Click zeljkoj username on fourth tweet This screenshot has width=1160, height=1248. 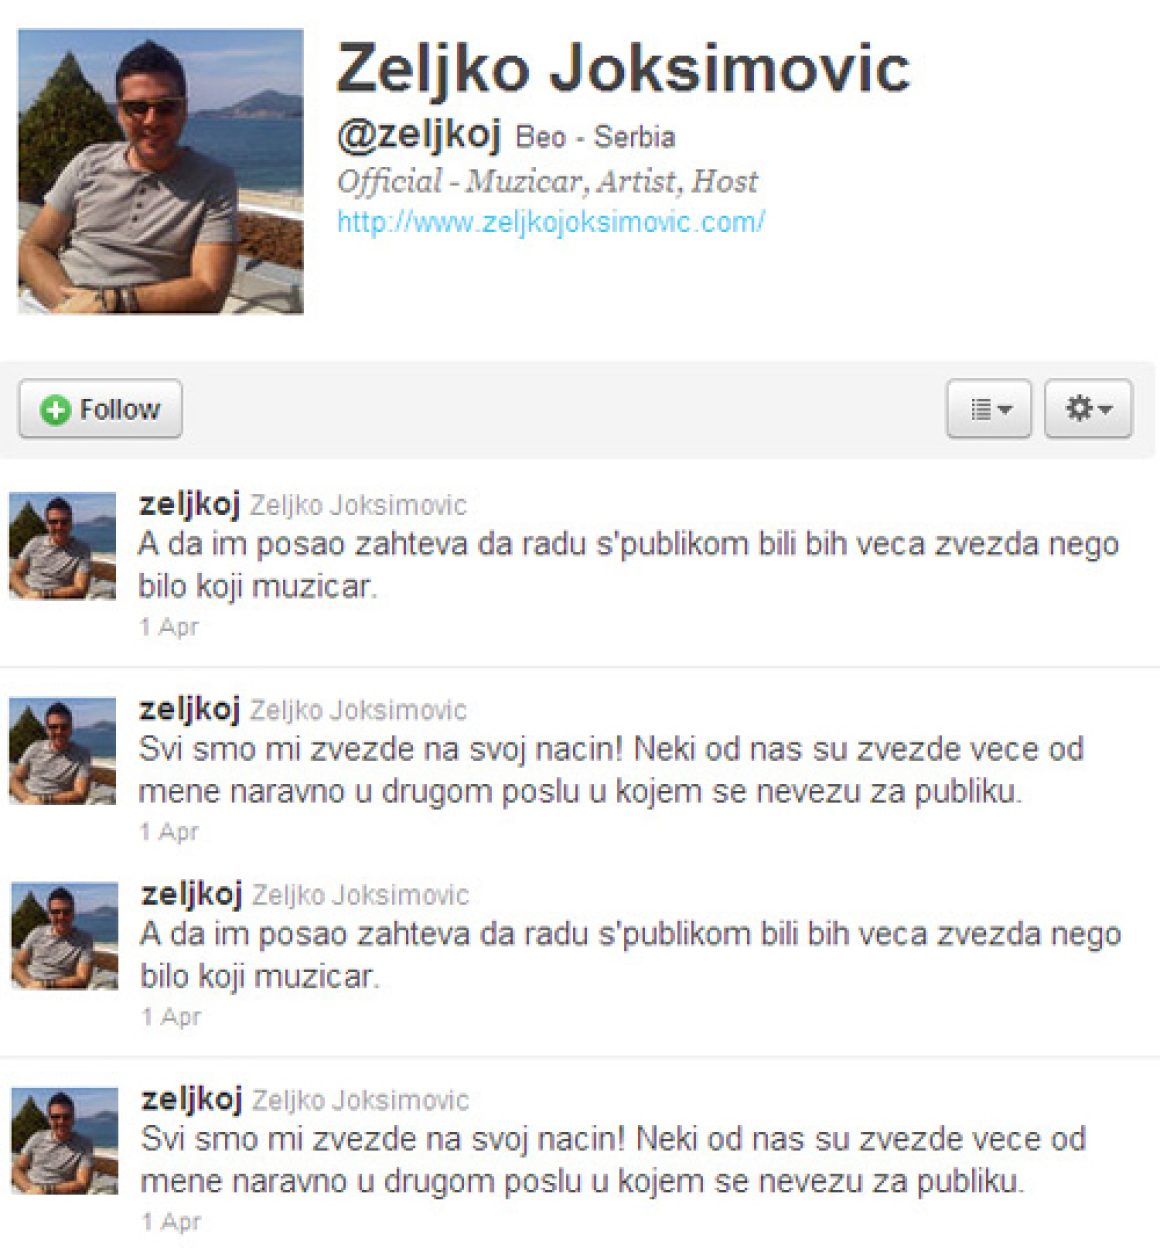point(192,1100)
